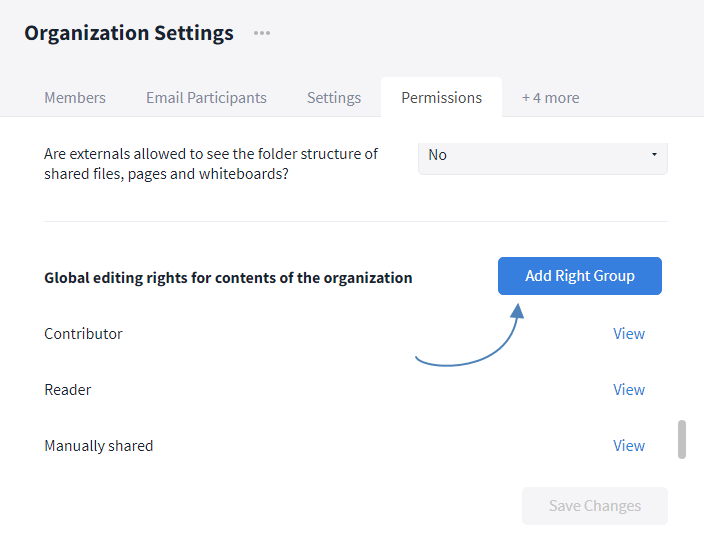Image resolution: width=704 pixels, height=543 pixels.
Task: Click the Organization Settings page title
Action: click(129, 33)
